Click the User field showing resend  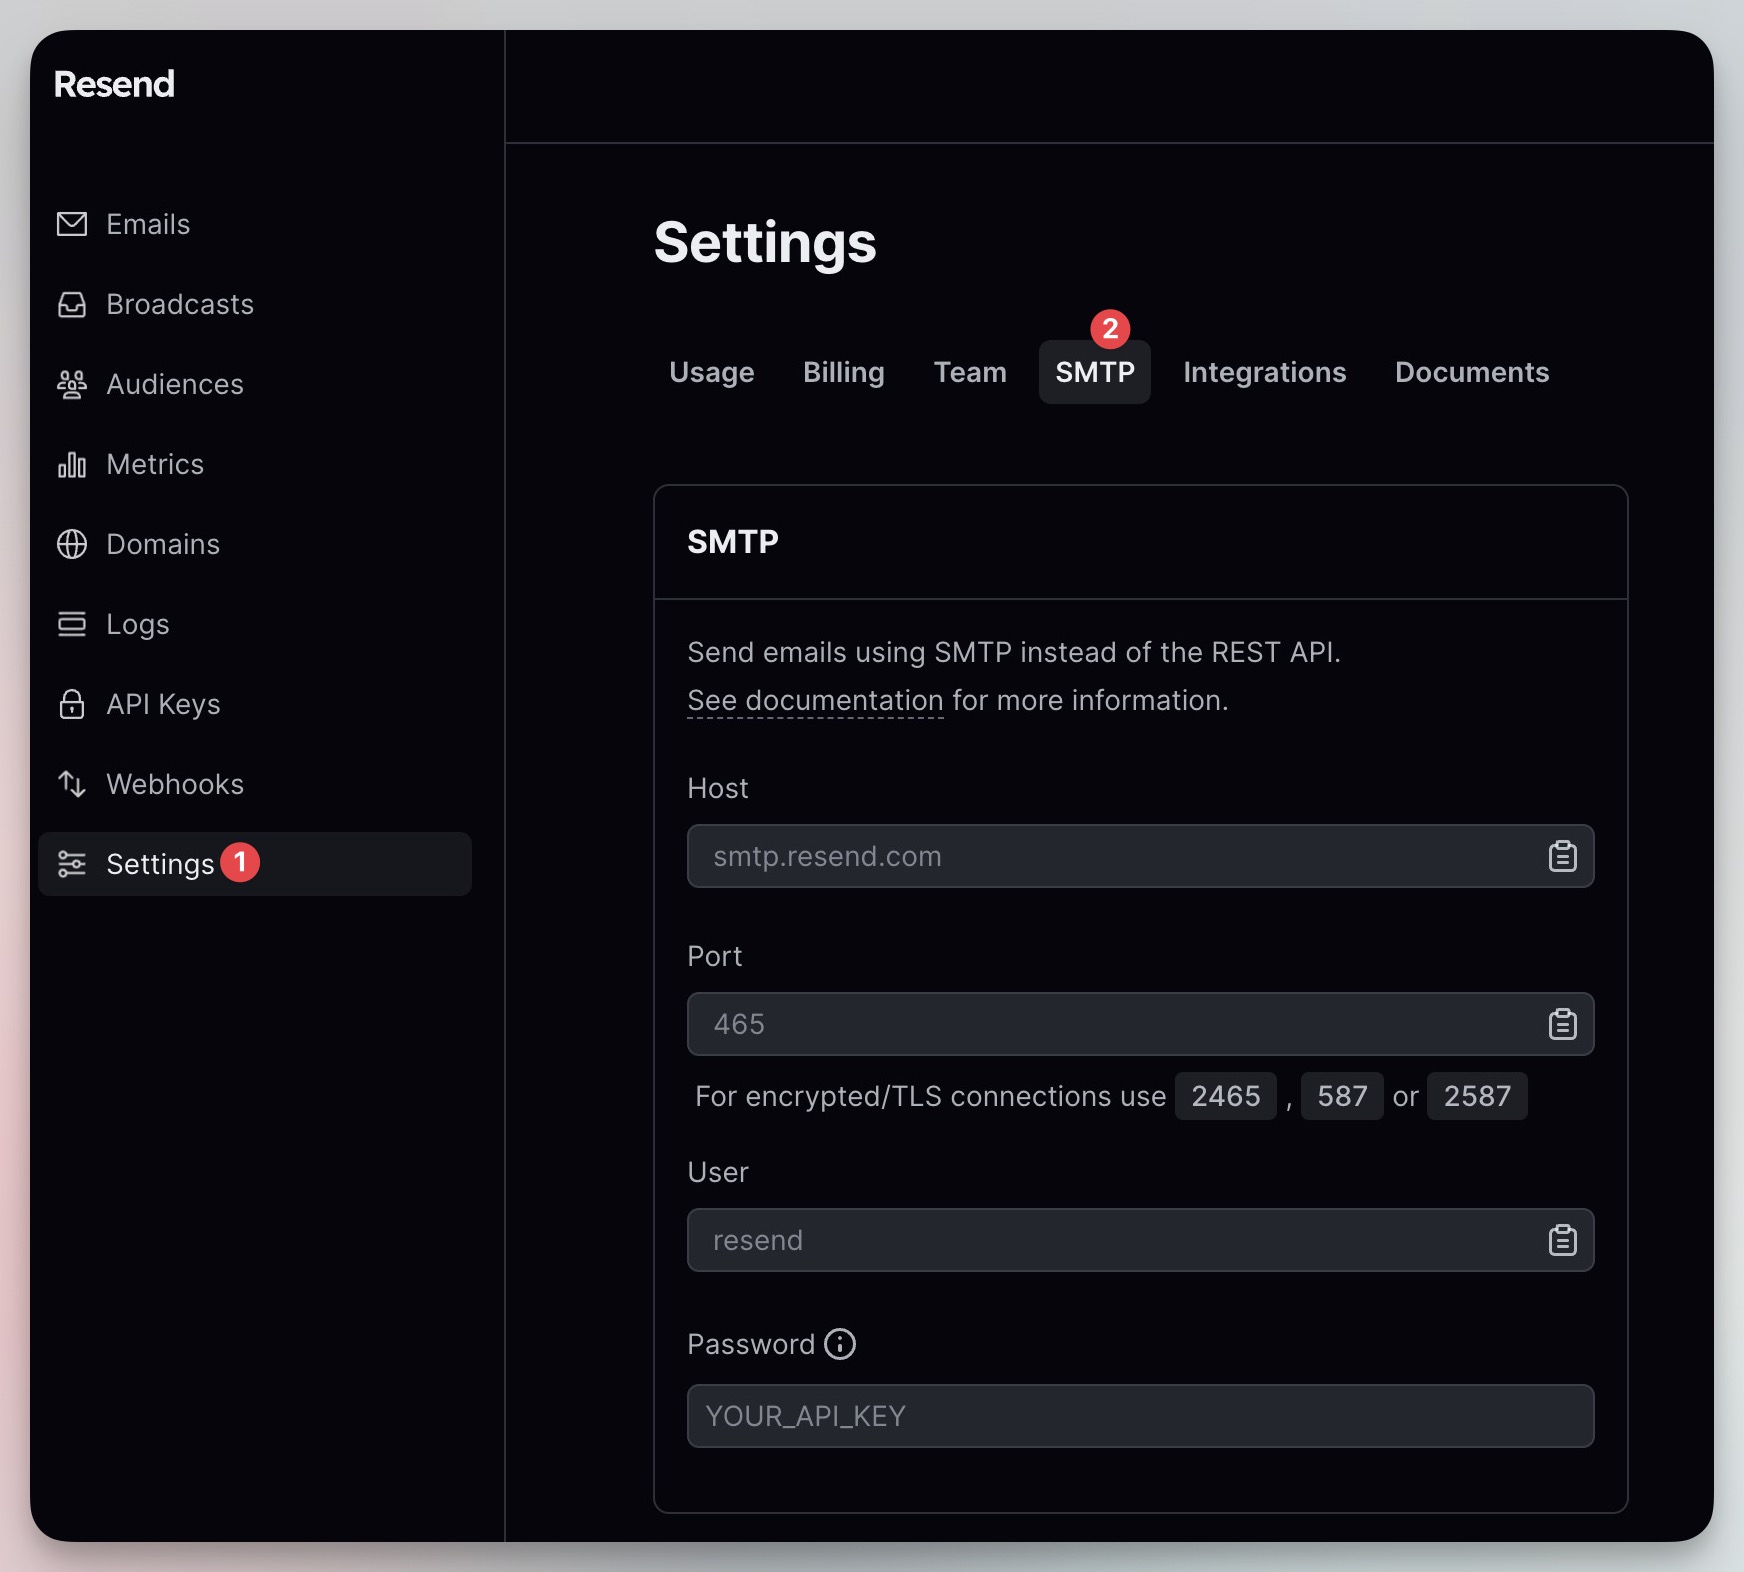(x=1141, y=1240)
